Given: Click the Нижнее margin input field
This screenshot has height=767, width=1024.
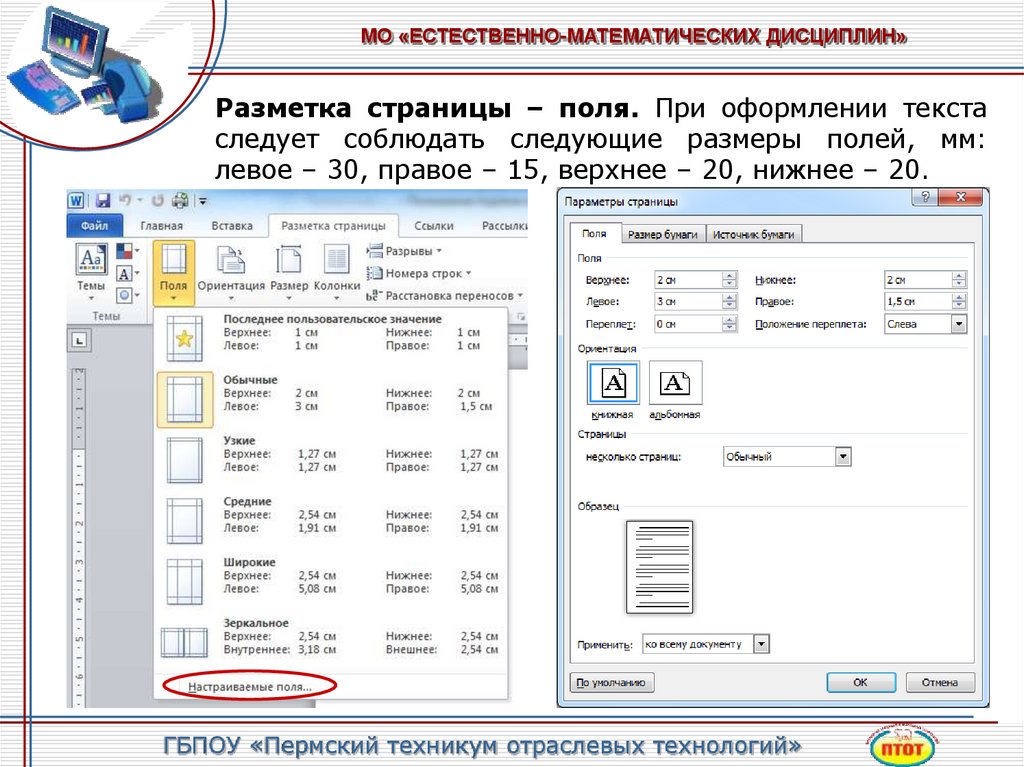Looking at the screenshot, I should click(x=918, y=280).
